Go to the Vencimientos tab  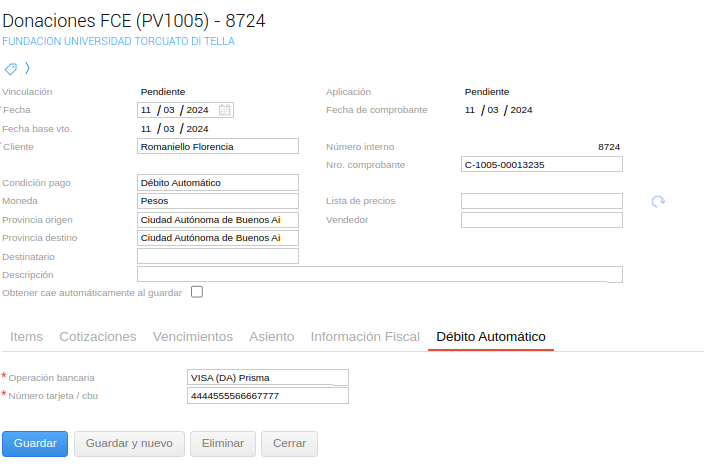pos(193,337)
